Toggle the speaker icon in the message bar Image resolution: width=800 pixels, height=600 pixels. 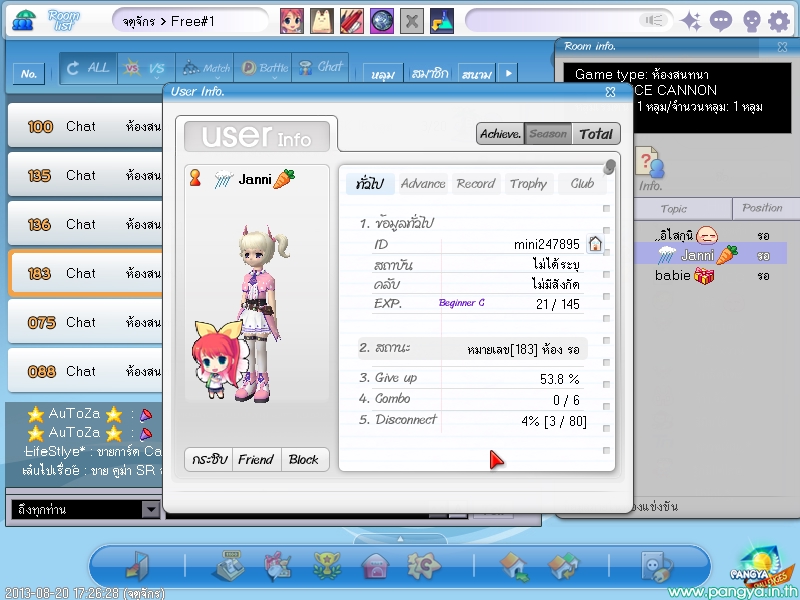[x=654, y=20]
